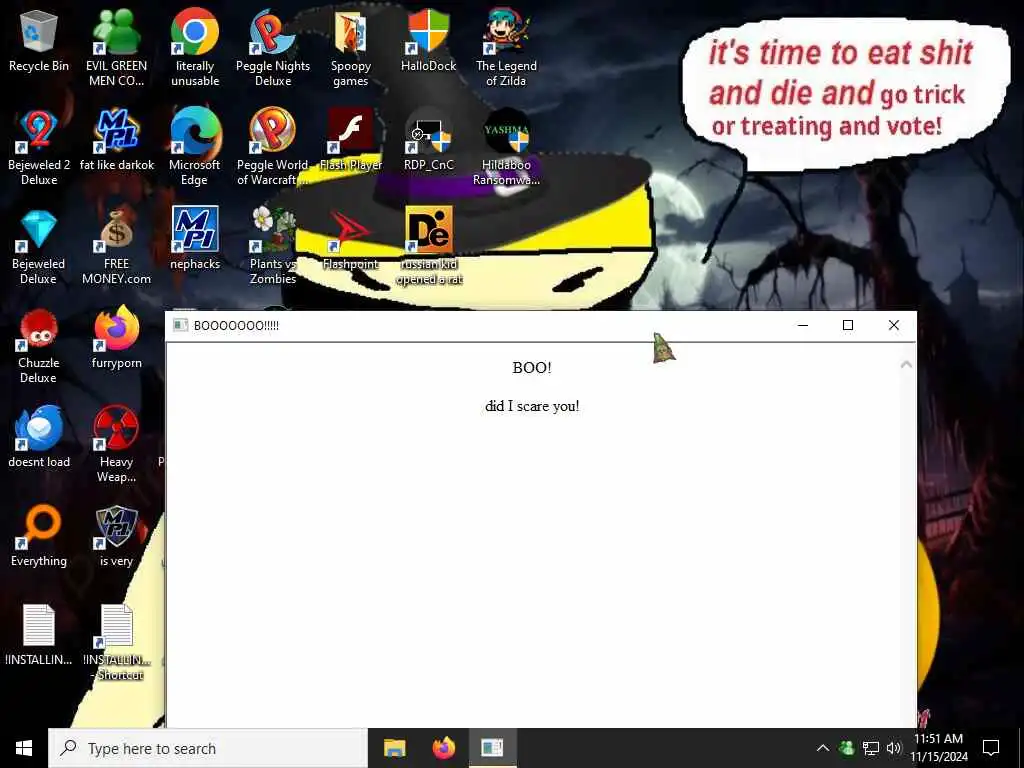Launch Plants vs Zombies
Image resolution: width=1024 pixels, height=768 pixels.
click(272, 247)
